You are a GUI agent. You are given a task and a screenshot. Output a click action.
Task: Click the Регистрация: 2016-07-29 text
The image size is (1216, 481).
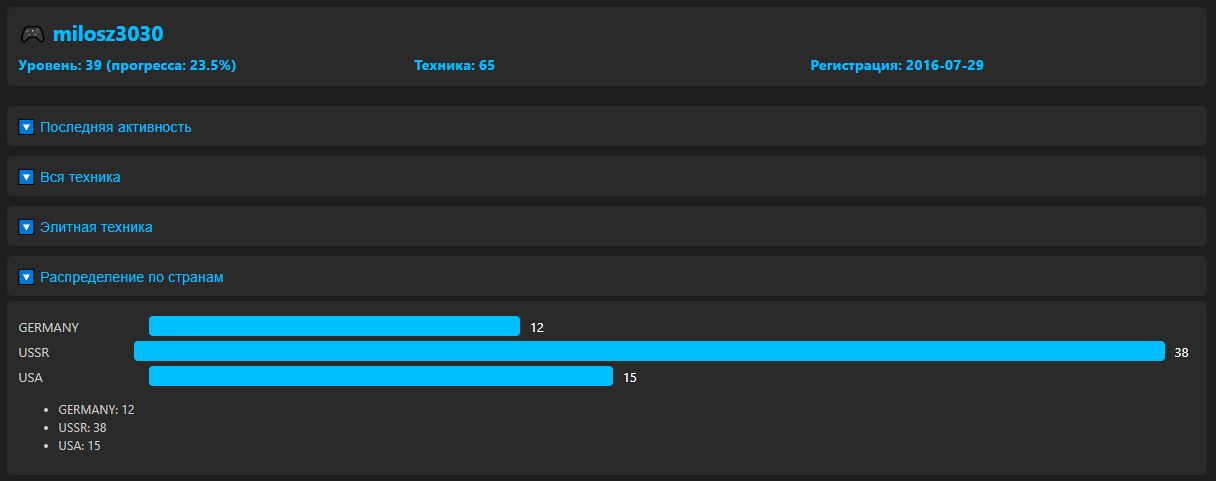coord(897,66)
